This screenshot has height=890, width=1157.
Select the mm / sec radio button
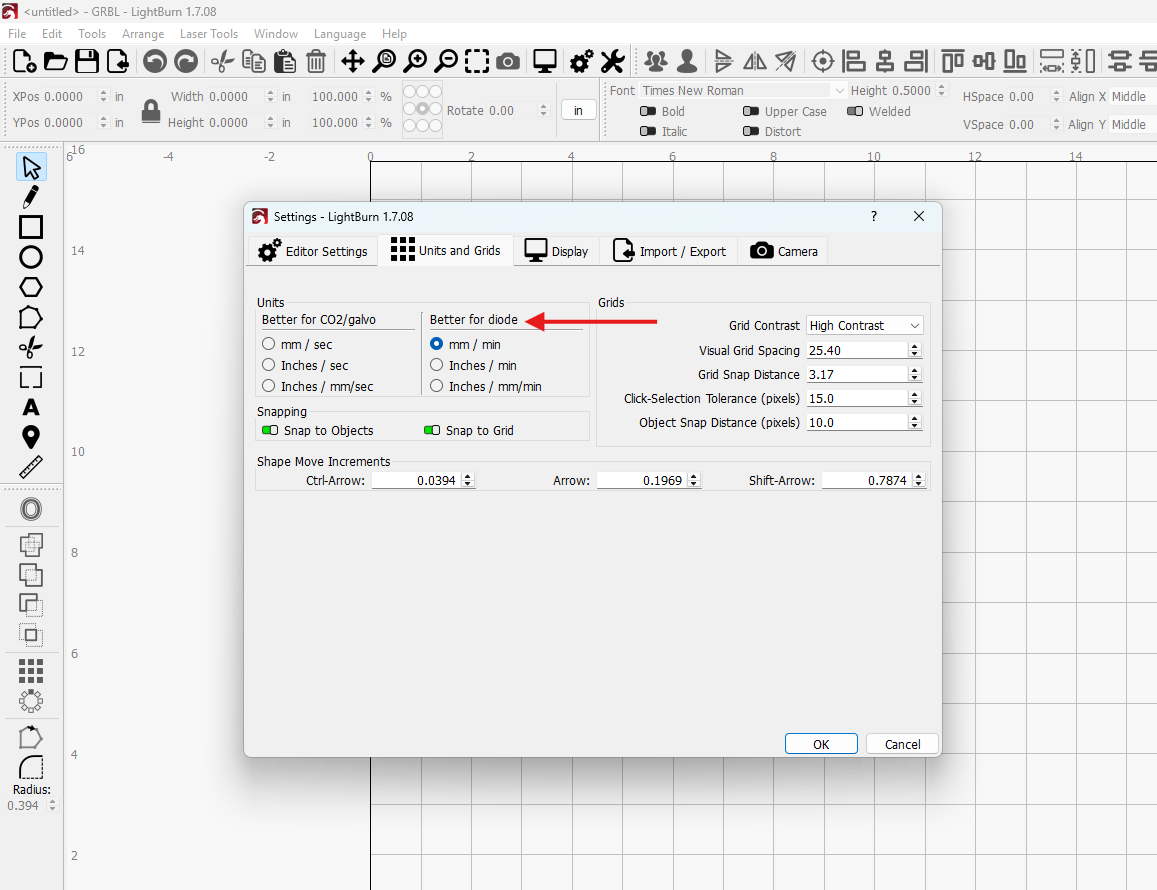[269, 344]
